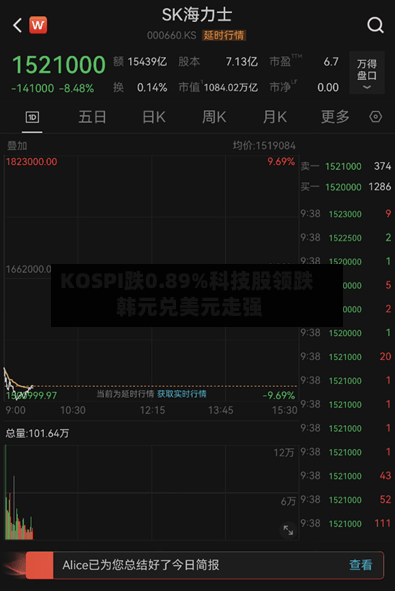The image size is (395, 591).
Task: Tap the 延时行情 delayed-quote badge
Action: pos(224,35)
